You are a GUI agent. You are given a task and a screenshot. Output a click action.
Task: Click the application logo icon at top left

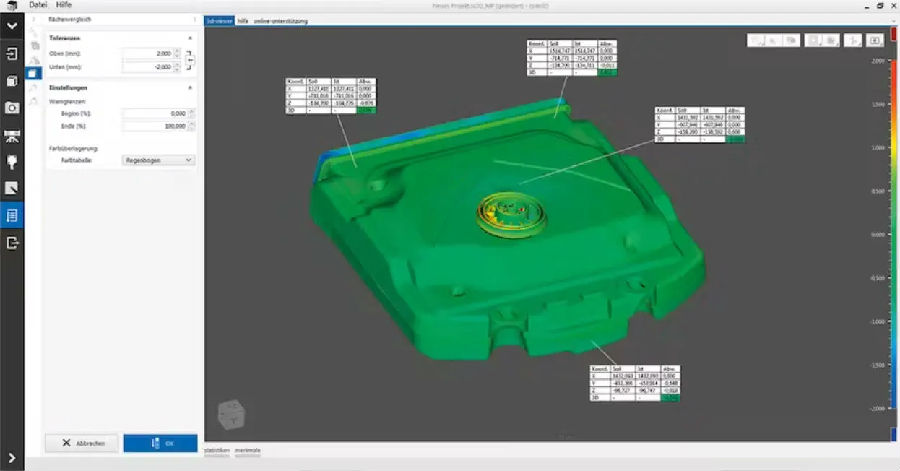11,5
